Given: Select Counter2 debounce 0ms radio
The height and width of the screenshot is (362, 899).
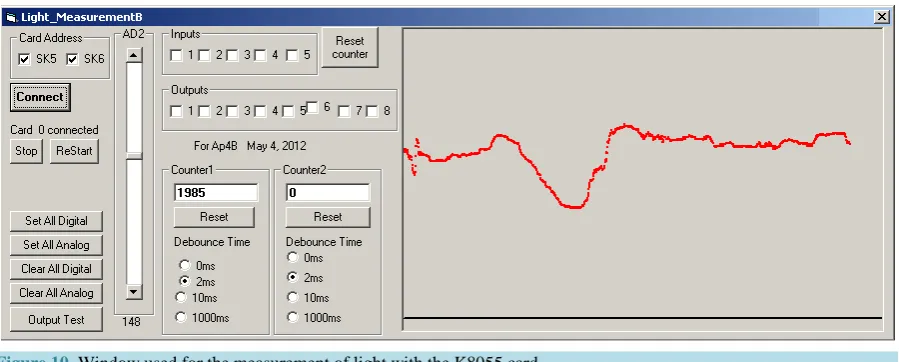Looking at the screenshot, I should point(293,257).
